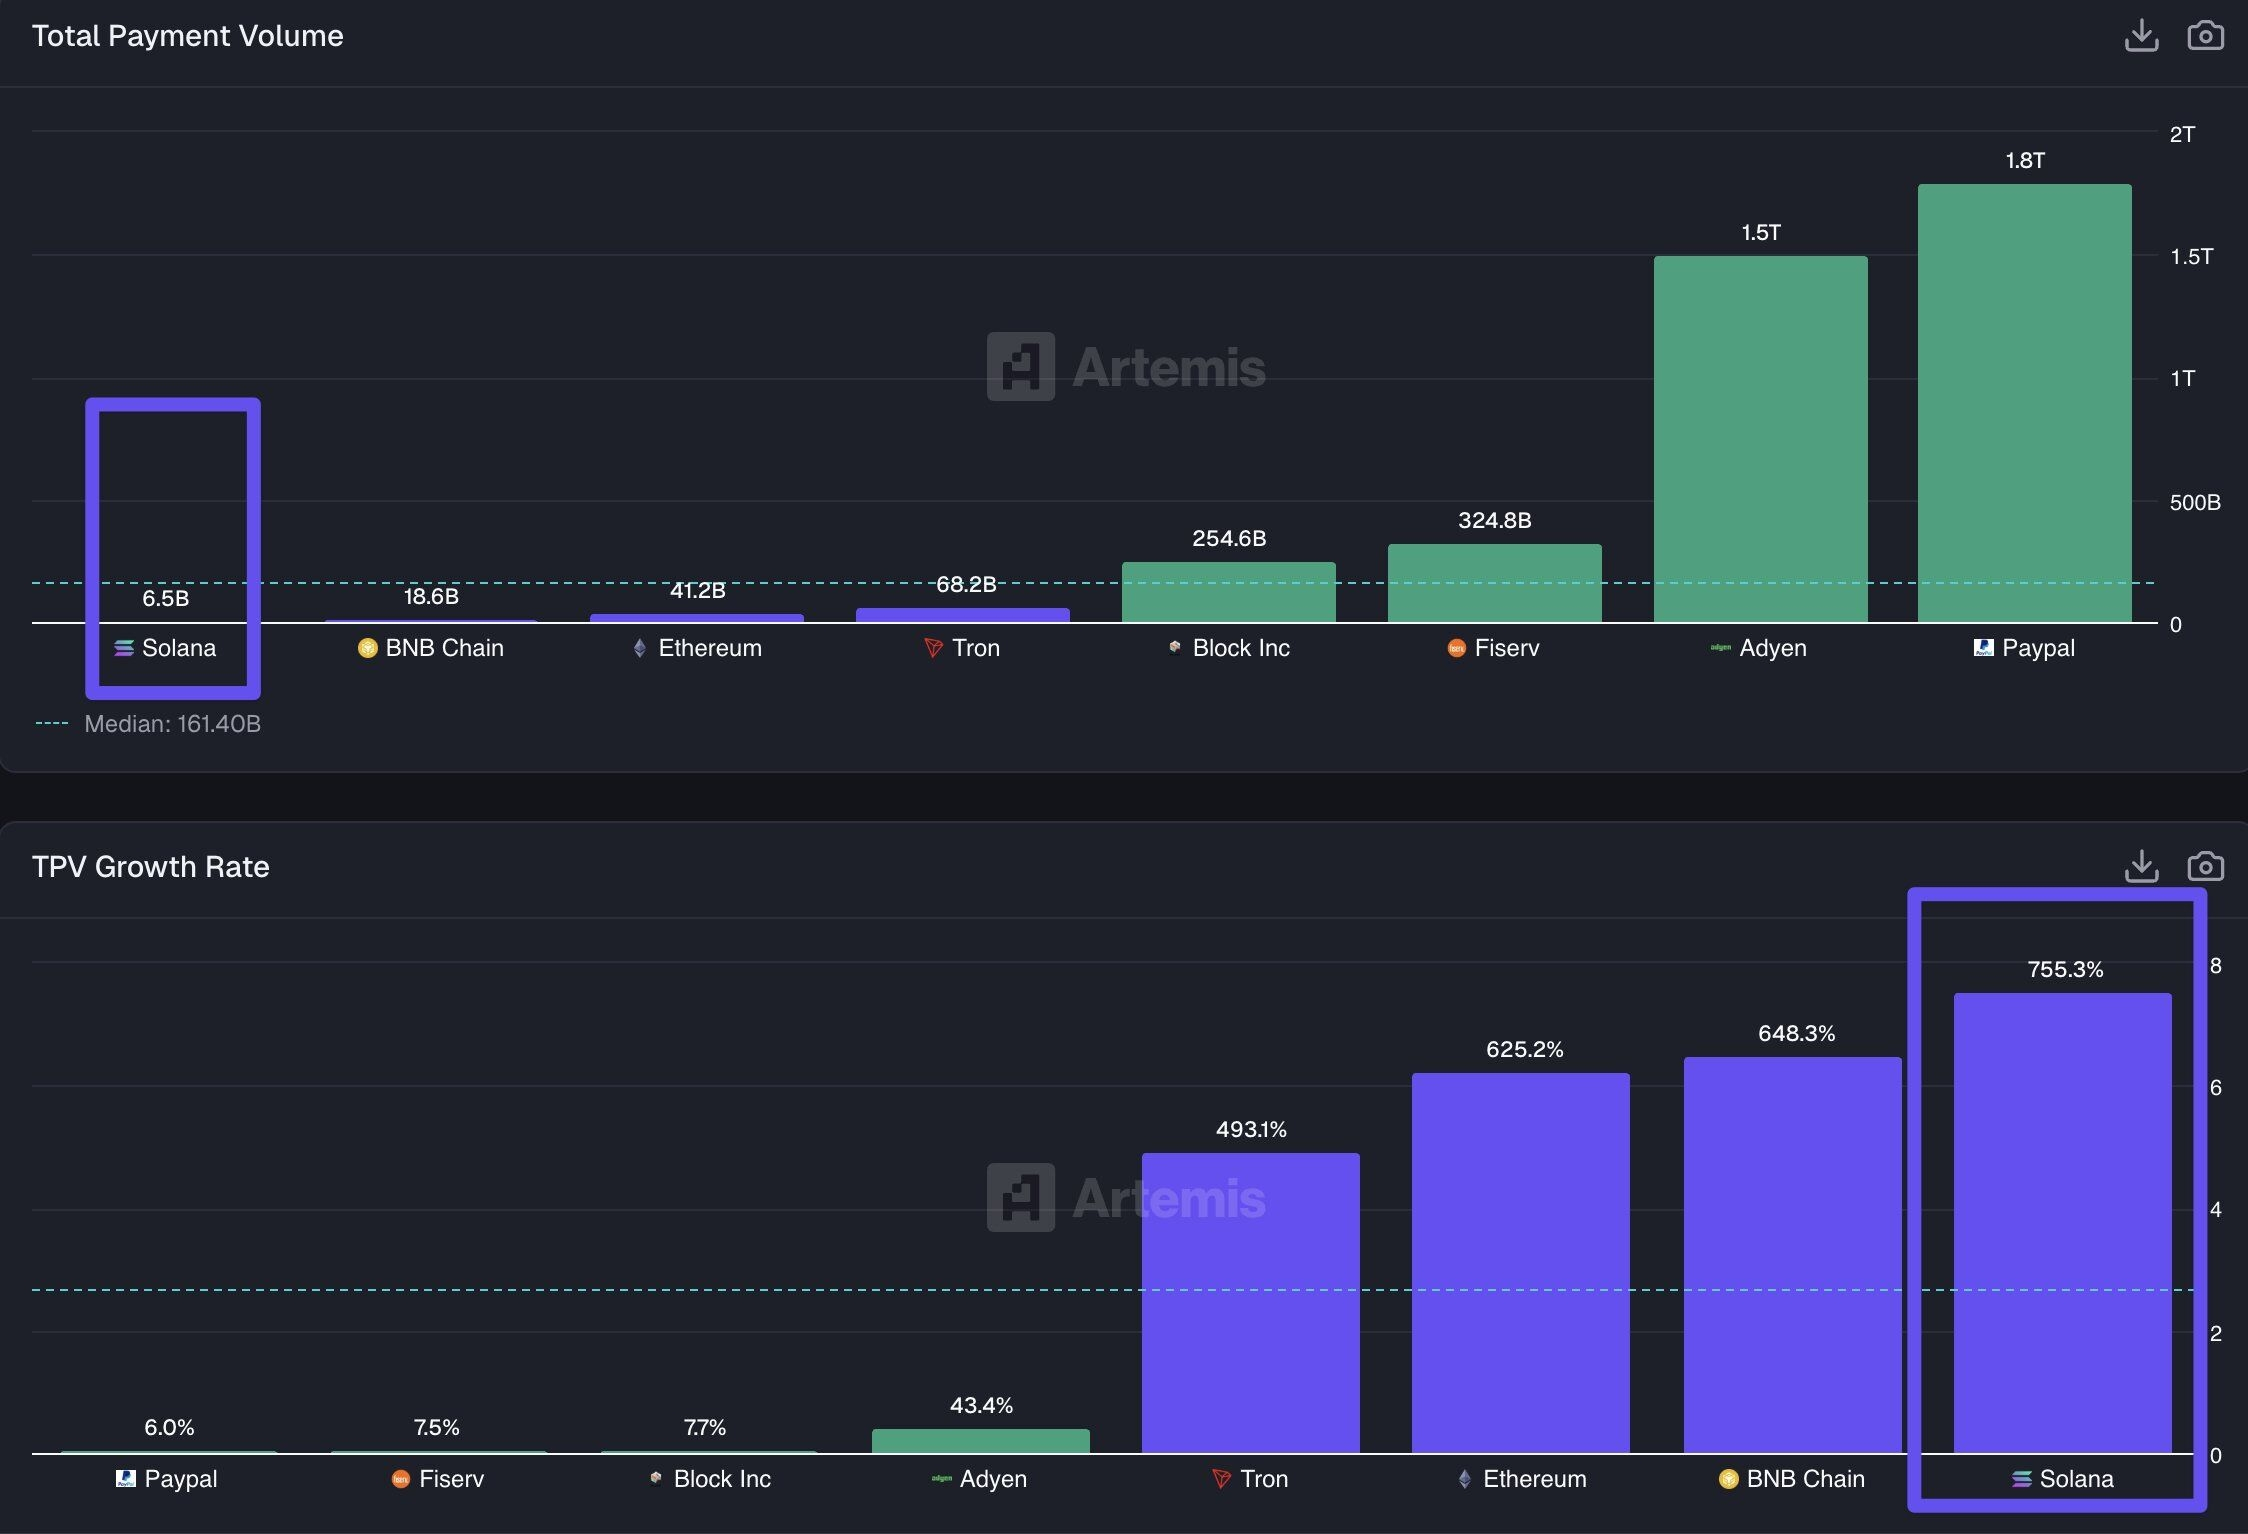Image resolution: width=2248 pixels, height=1534 pixels.
Task: Click the Paypal logo in the top chart
Action: point(1983,648)
